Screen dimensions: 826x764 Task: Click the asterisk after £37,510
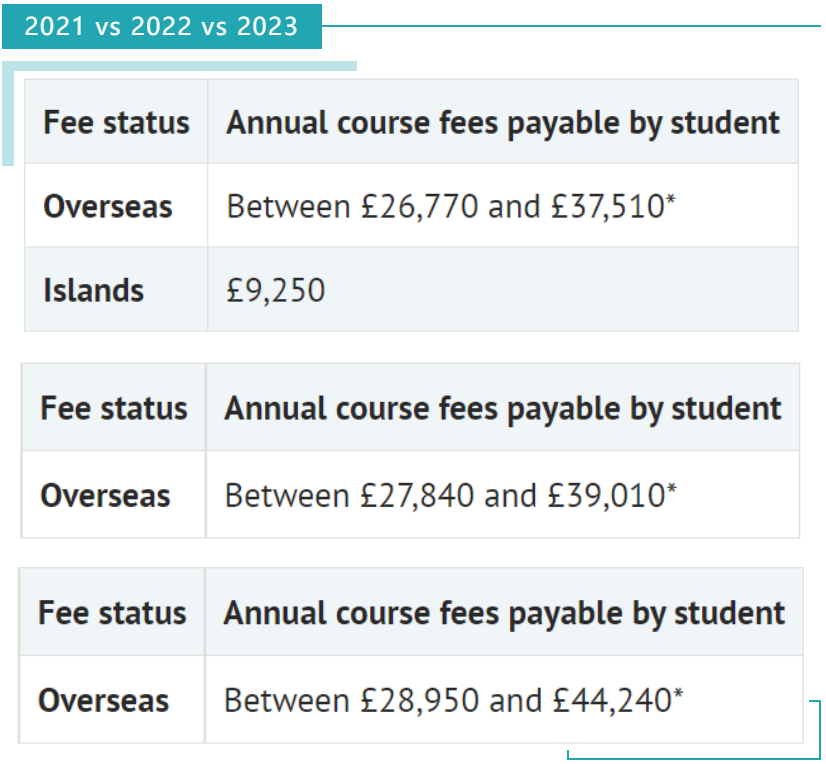pyautogui.click(x=671, y=200)
